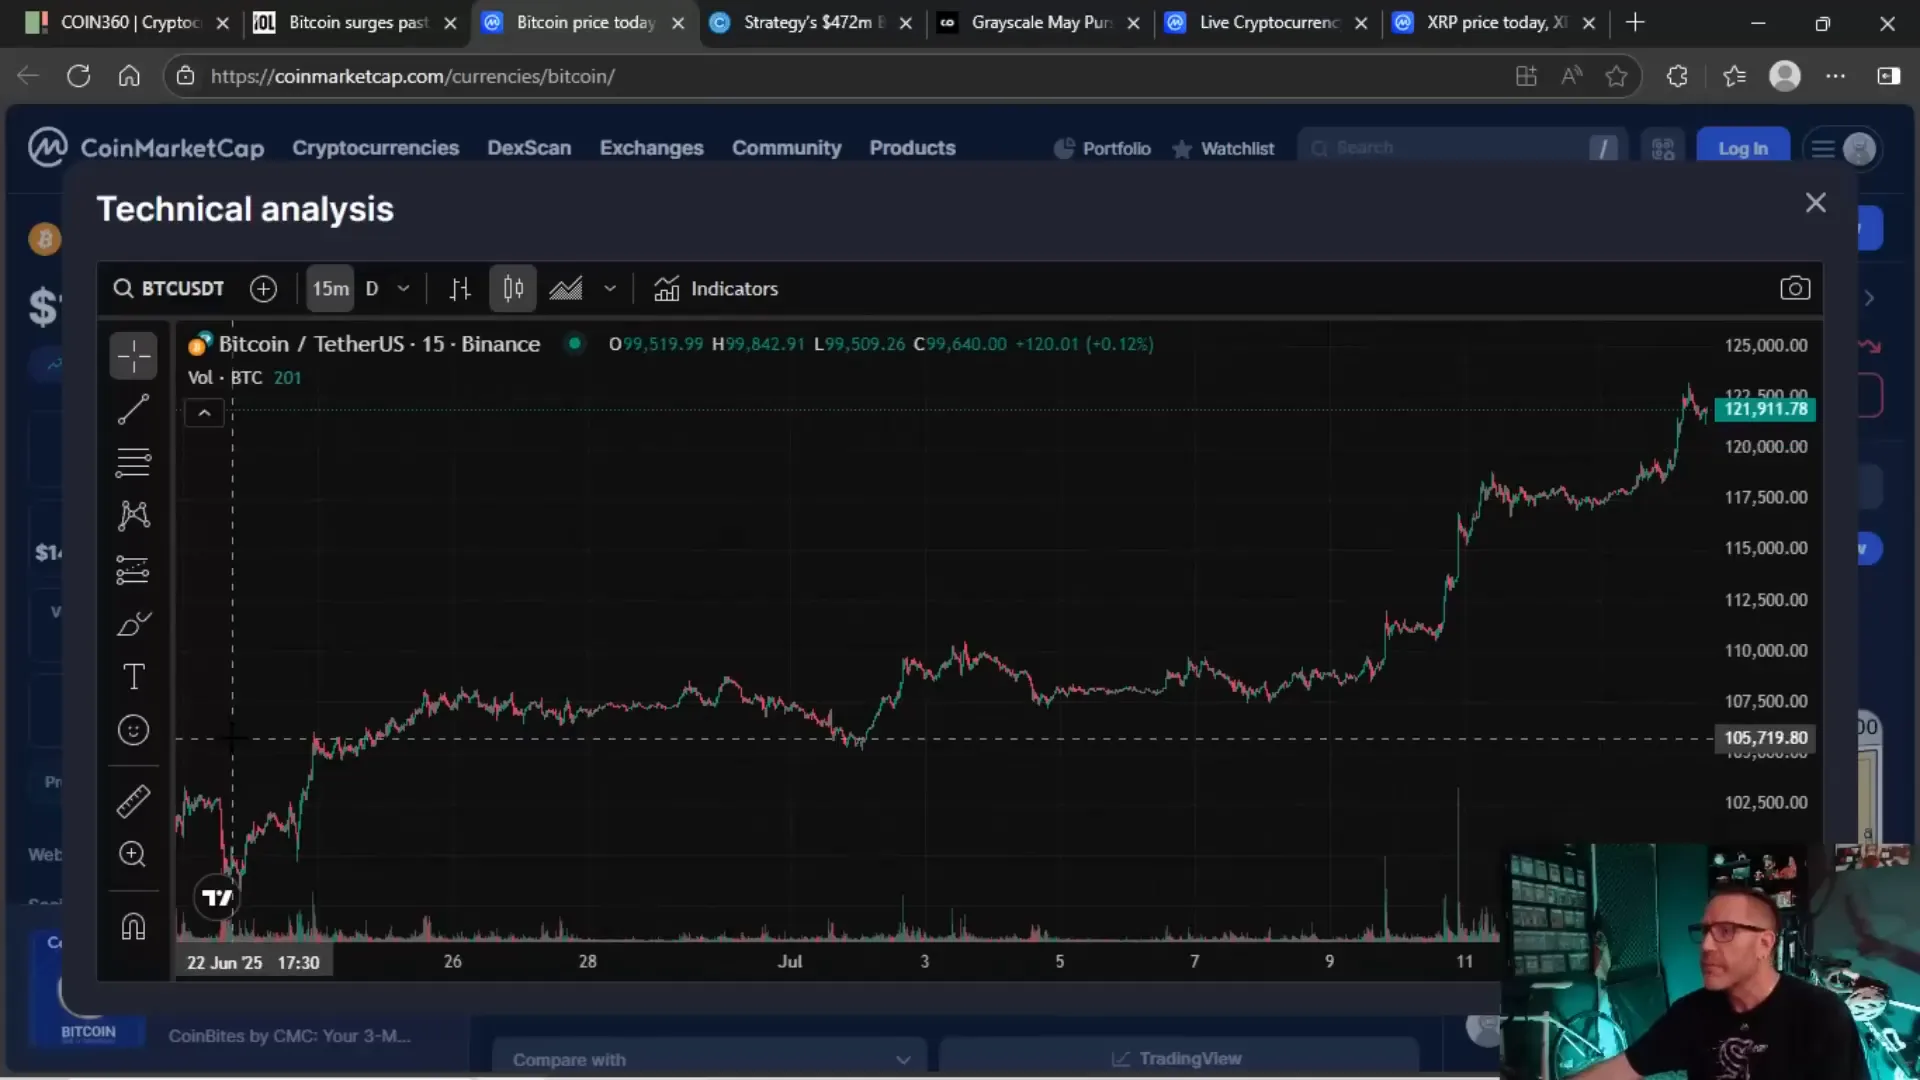The width and height of the screenshot is (1920, 1080).
Task: Switch to Strategy's $472m tab
Action: tap(810, 22)
